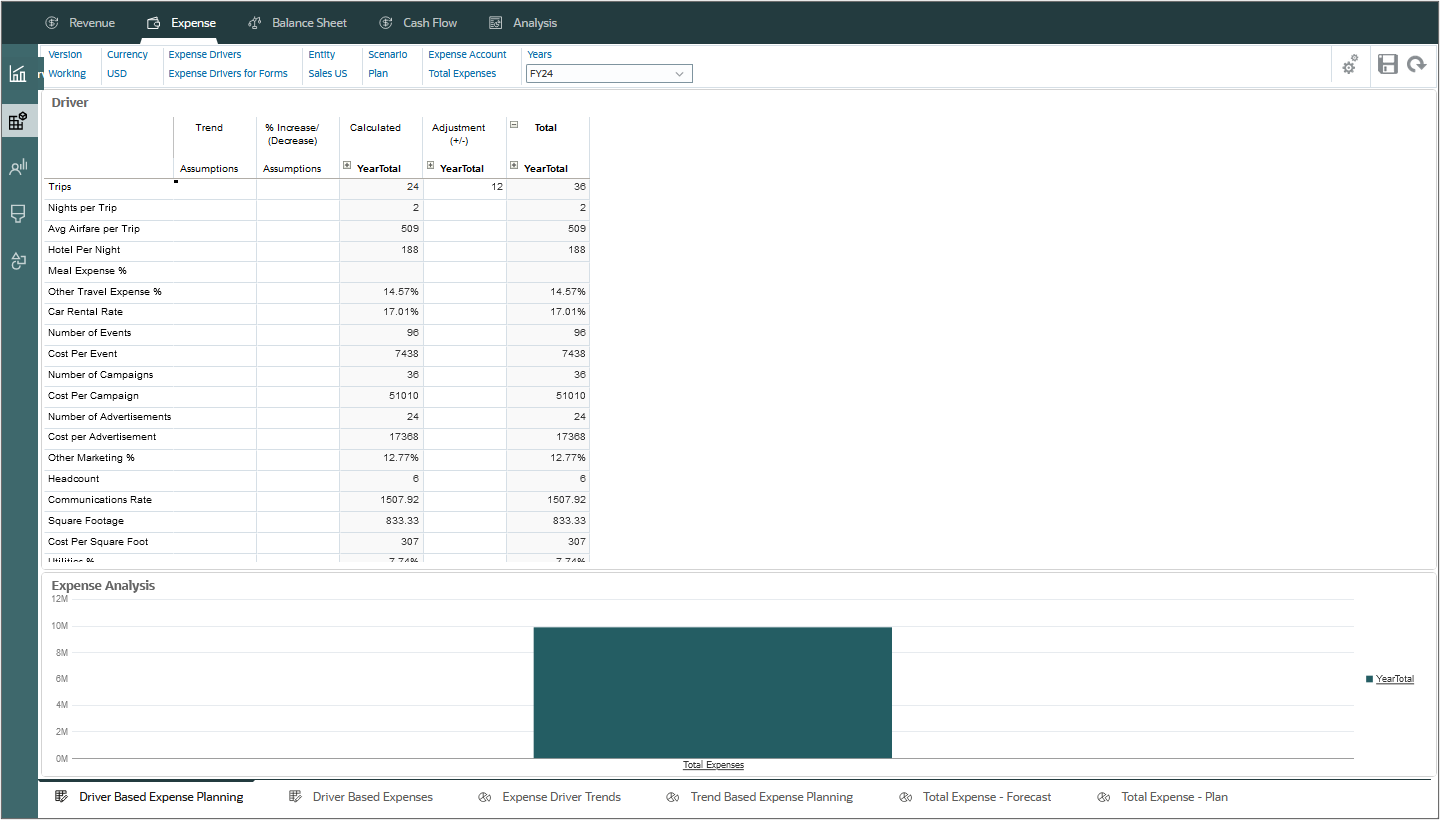Select the Analysis dashboard icon in the sidebar

(x=18, y=73)
